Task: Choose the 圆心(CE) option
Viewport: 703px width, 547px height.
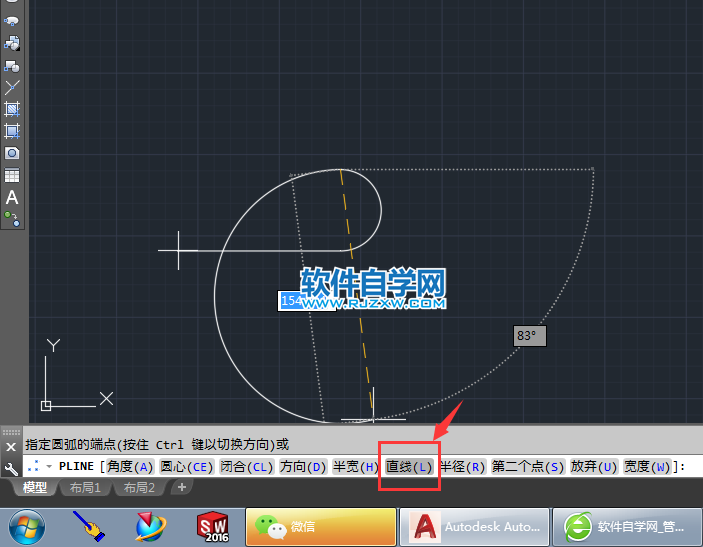Action: click(187, 467)
